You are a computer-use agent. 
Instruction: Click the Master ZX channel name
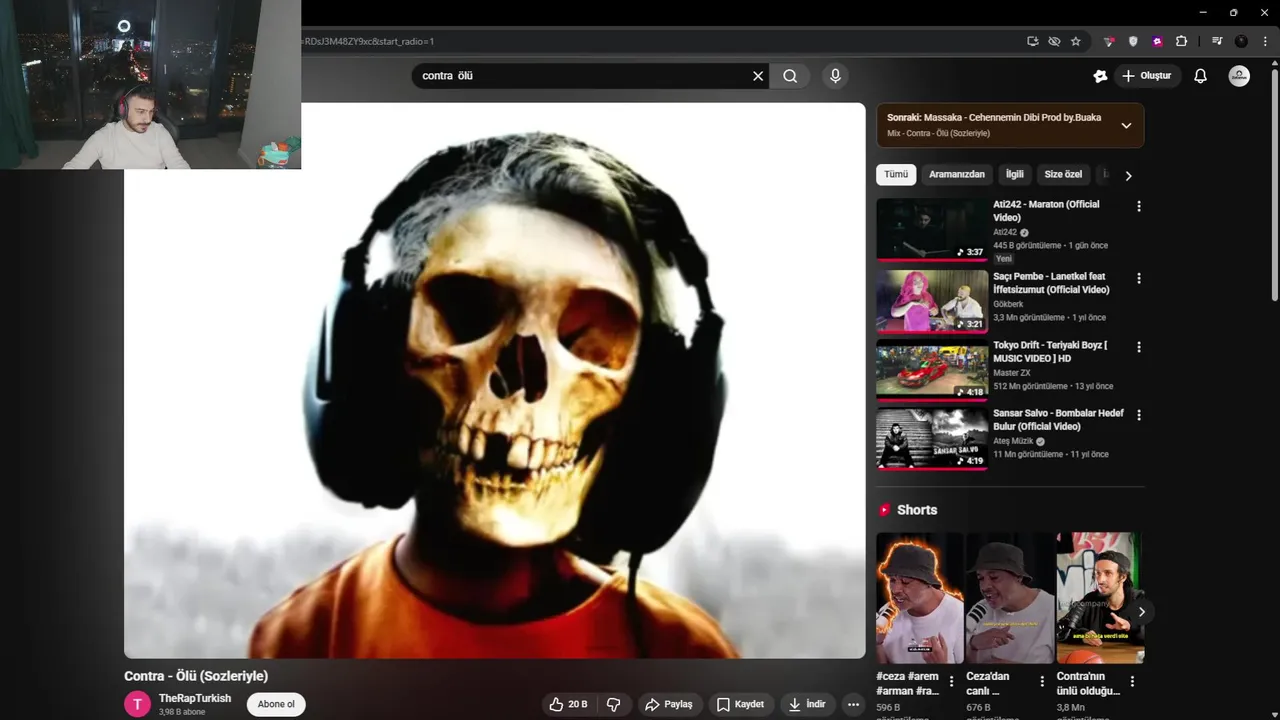coord(1011,373)
